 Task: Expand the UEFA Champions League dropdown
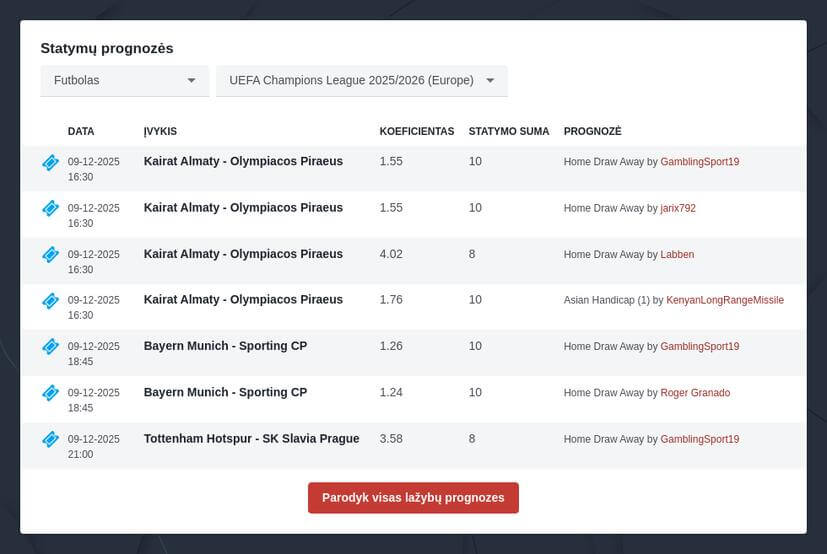pos(361,81)
